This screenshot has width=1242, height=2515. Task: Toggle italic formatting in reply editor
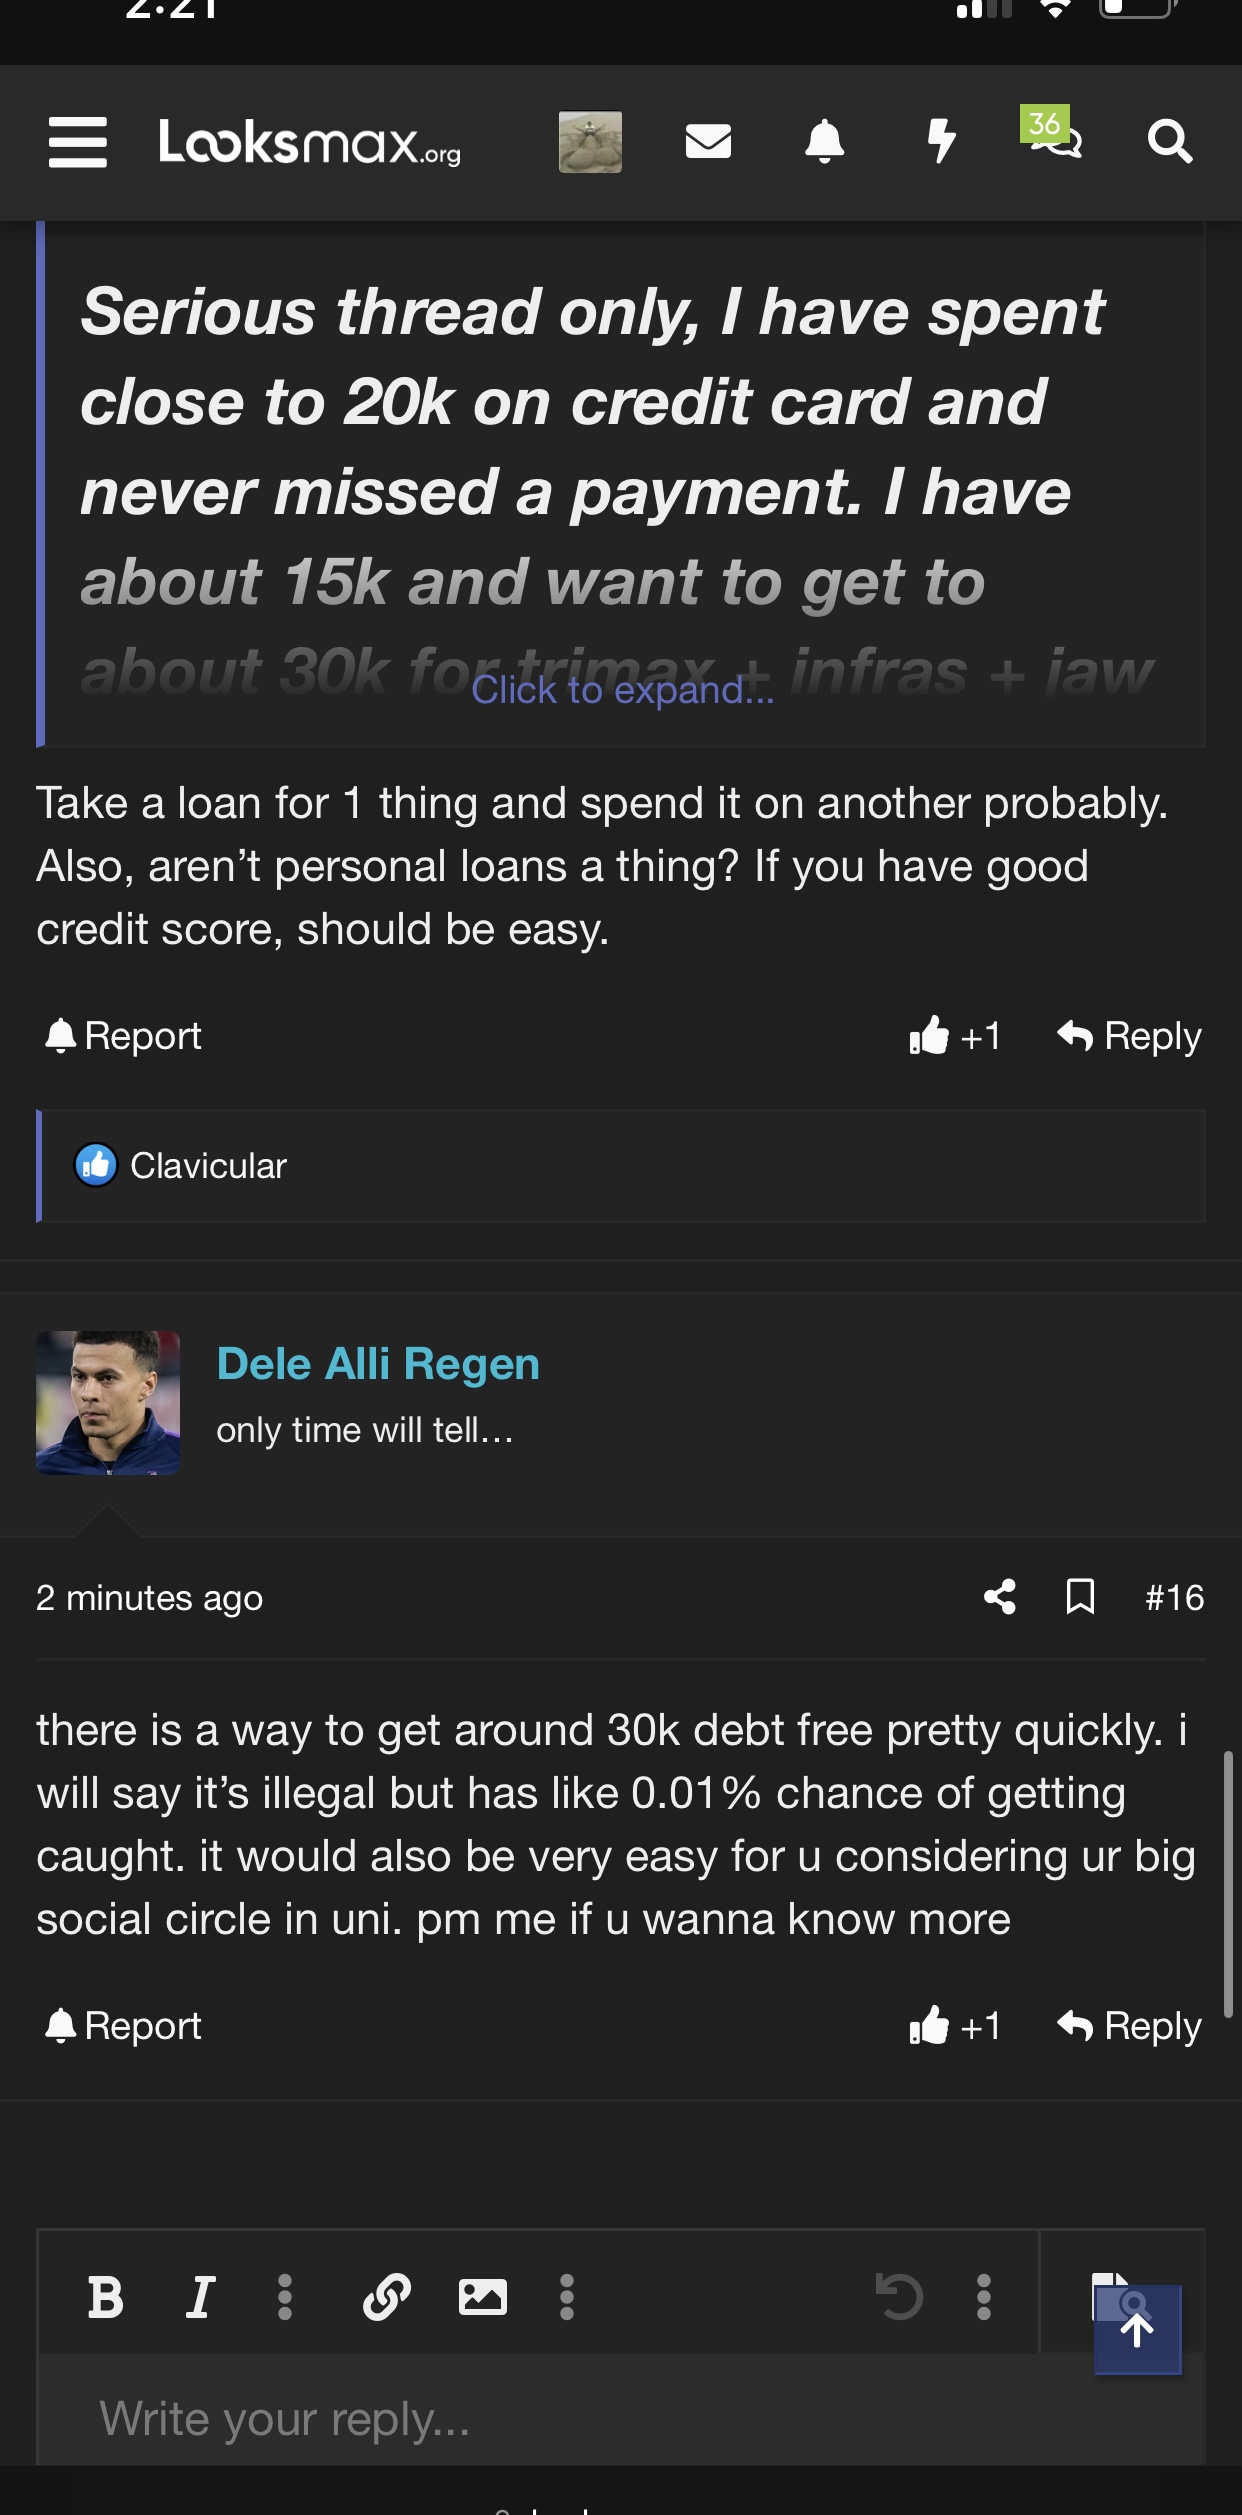pyautogui.click(x=200, y=2297)
